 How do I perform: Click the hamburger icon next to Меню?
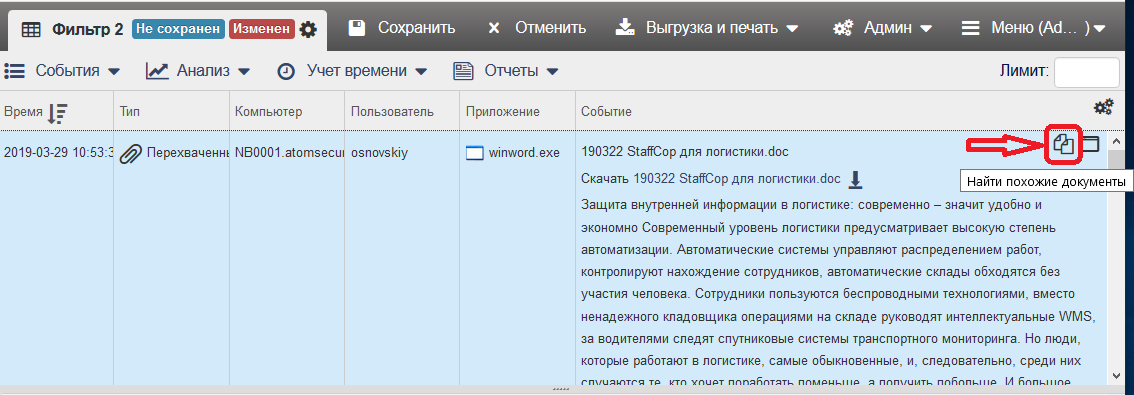(971, 28)
